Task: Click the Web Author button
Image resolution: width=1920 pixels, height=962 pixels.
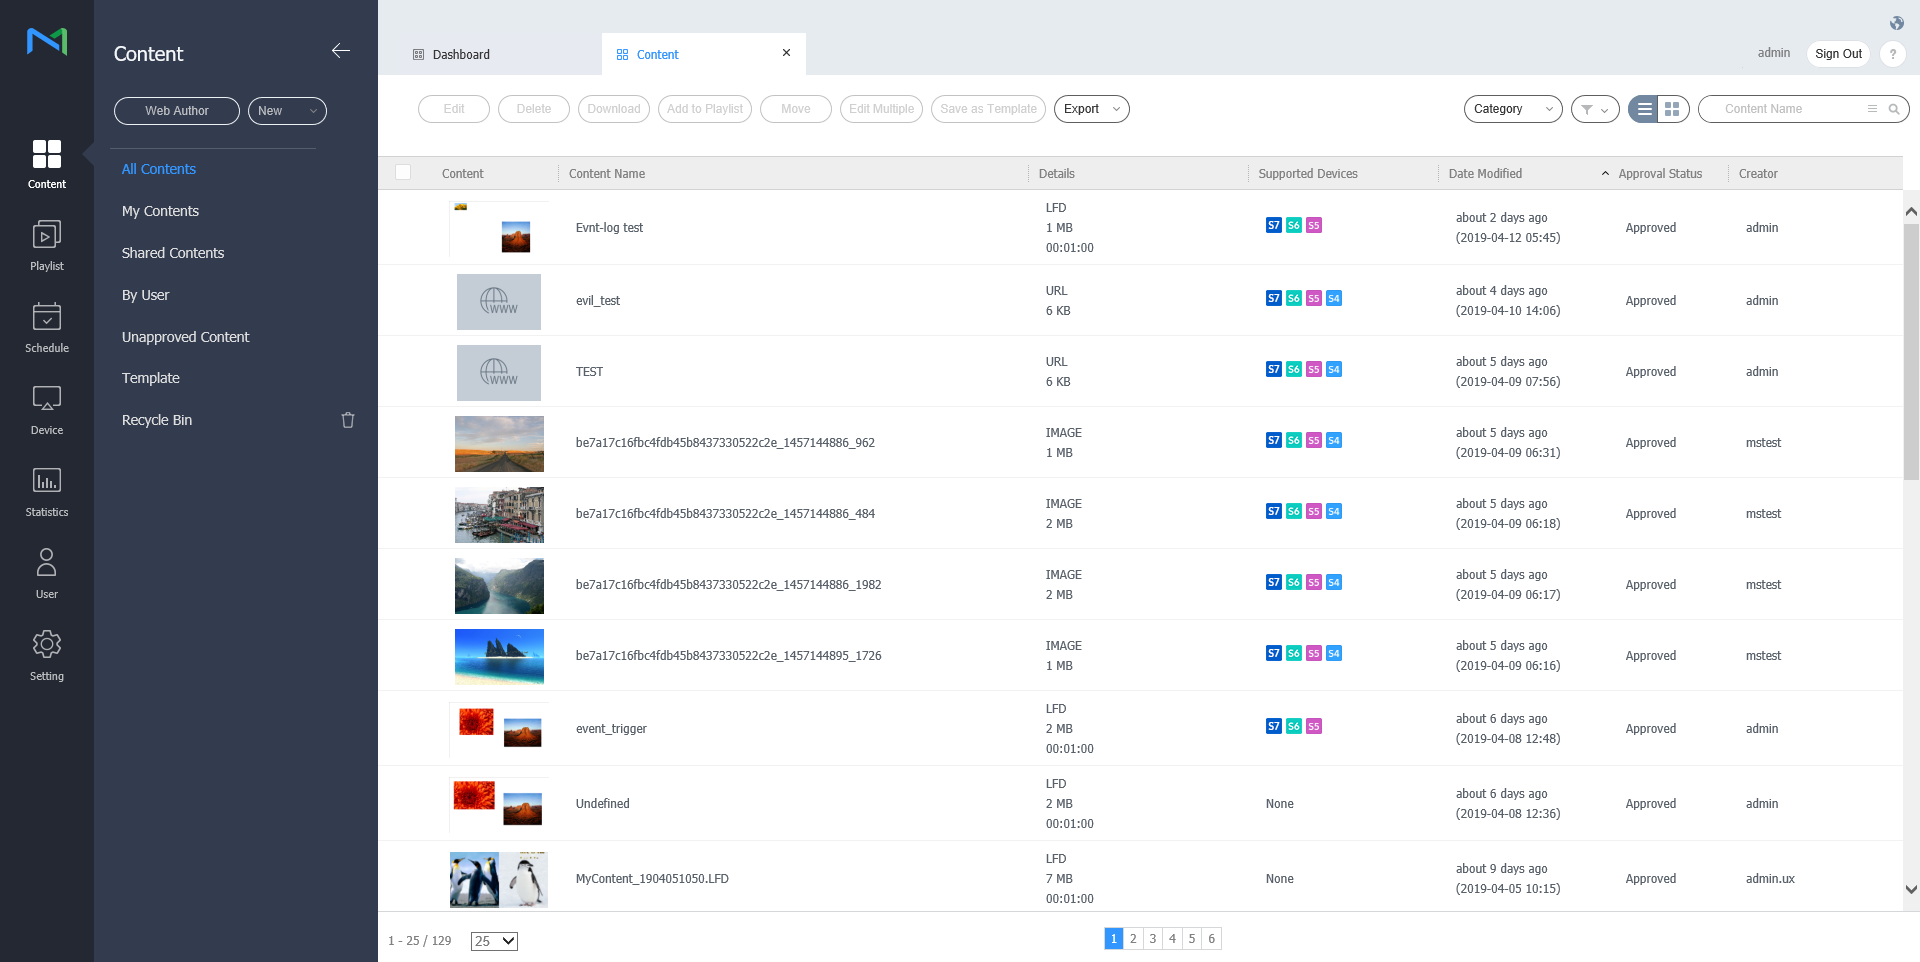Action: pos(177,111)
